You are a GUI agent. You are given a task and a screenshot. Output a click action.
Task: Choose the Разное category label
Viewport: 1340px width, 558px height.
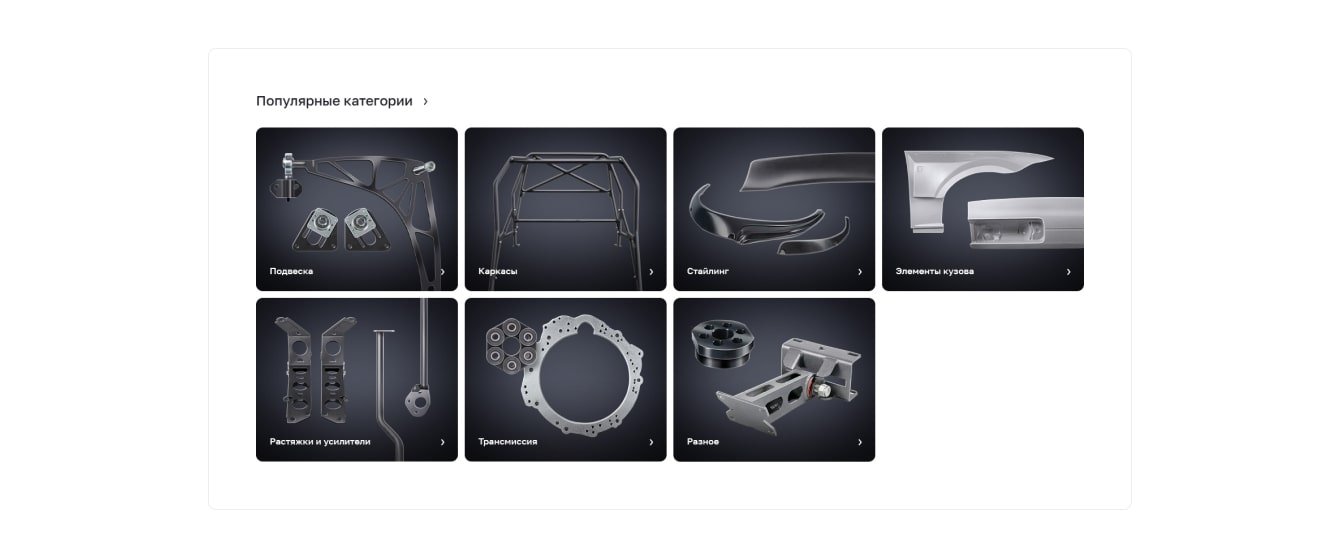click(703, 441)
